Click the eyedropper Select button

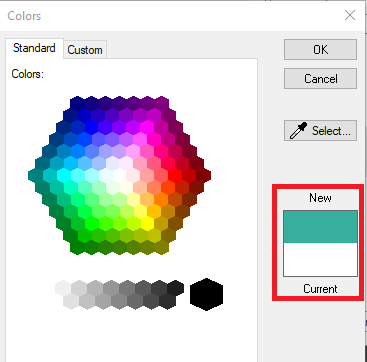pyautogui.click(x=320, y=131)
